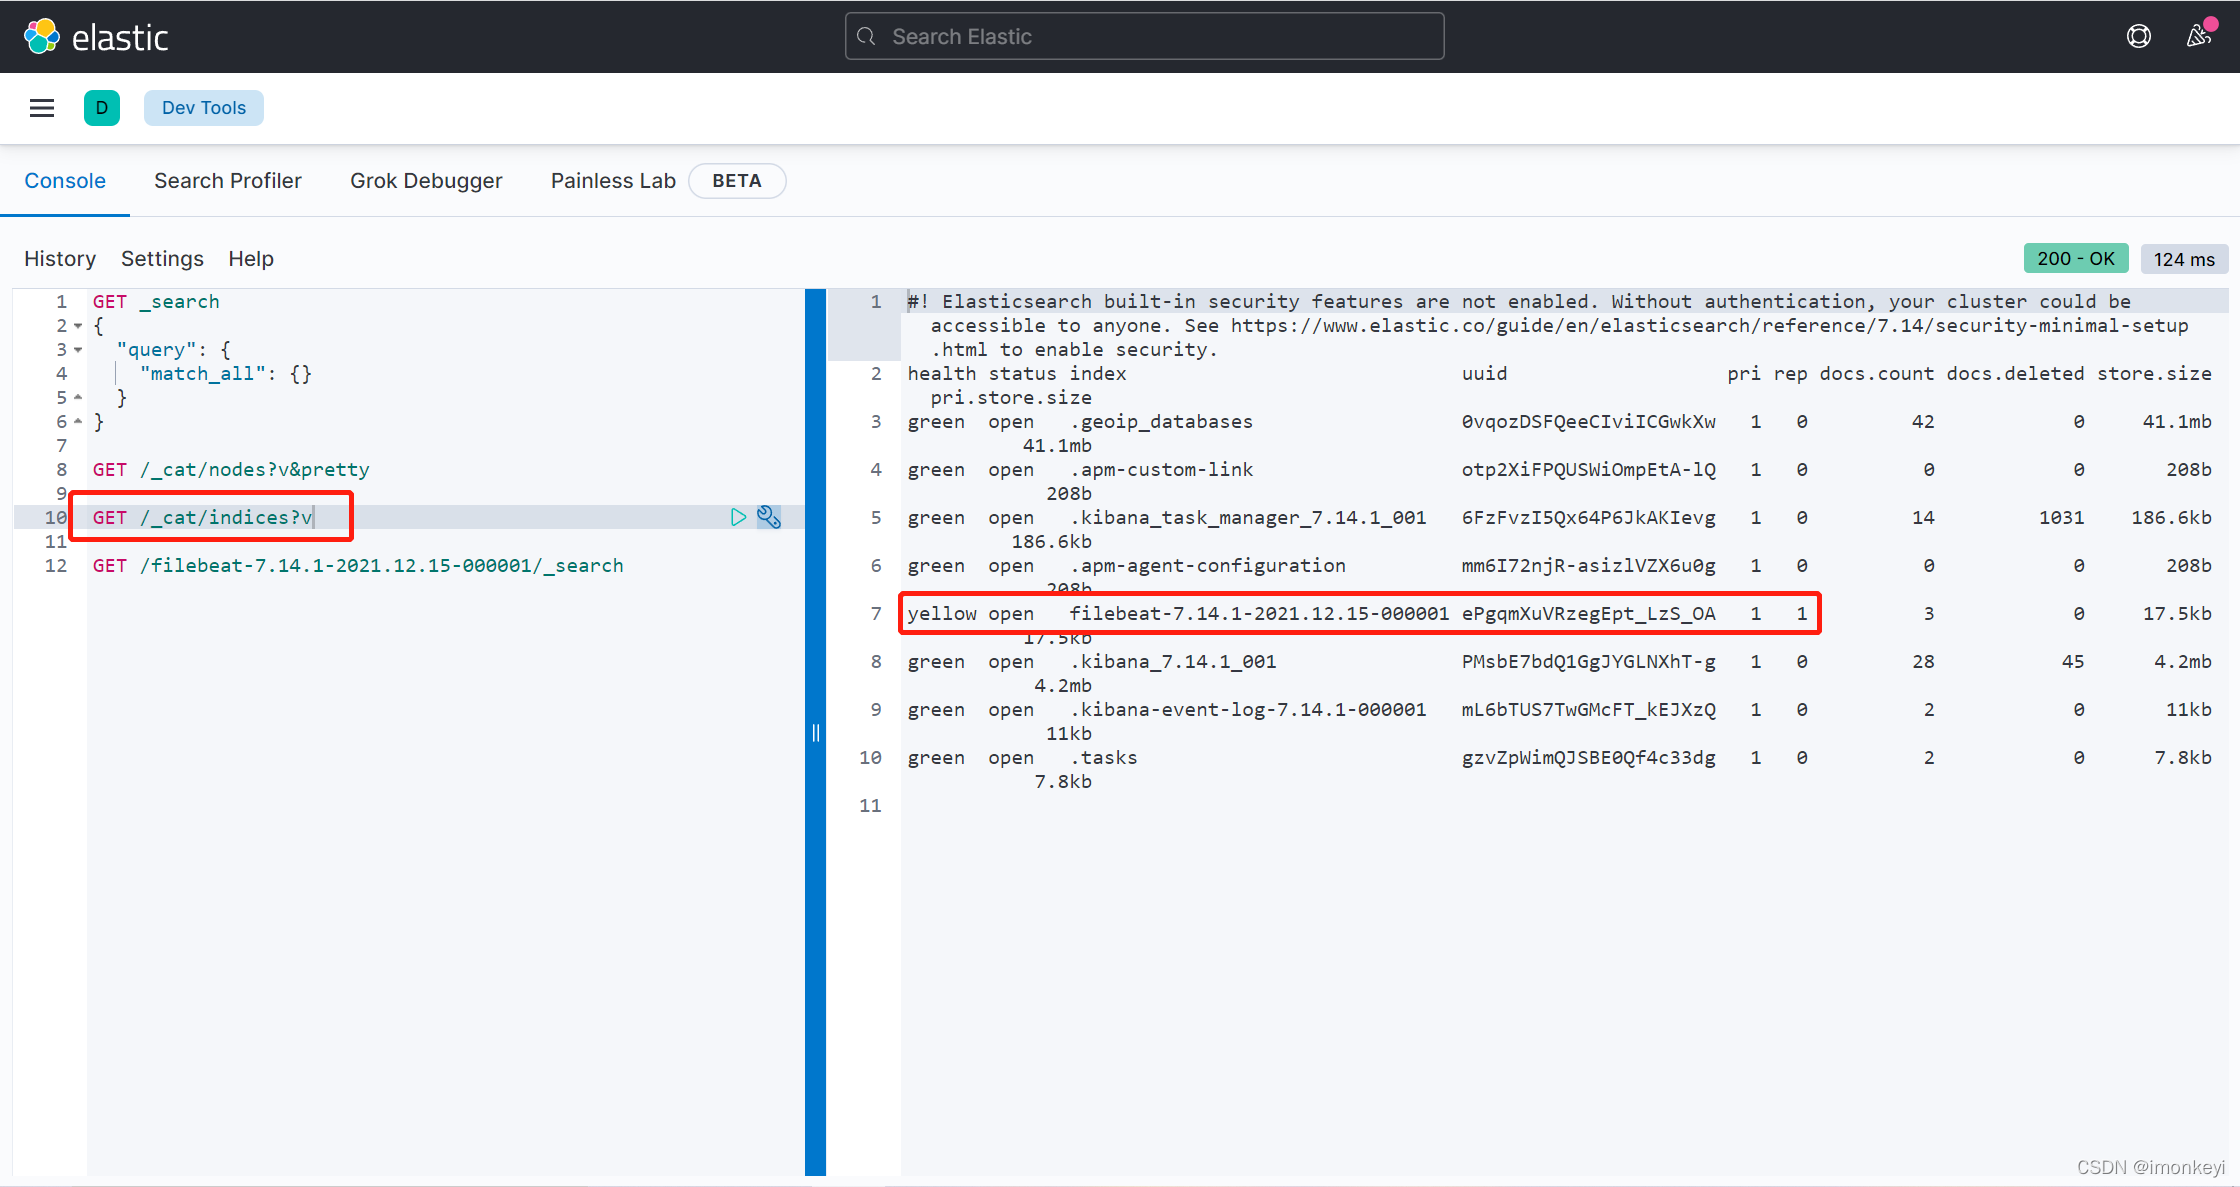
Task: Focus the Search Elastic input field
Action: pos(1144,37)
